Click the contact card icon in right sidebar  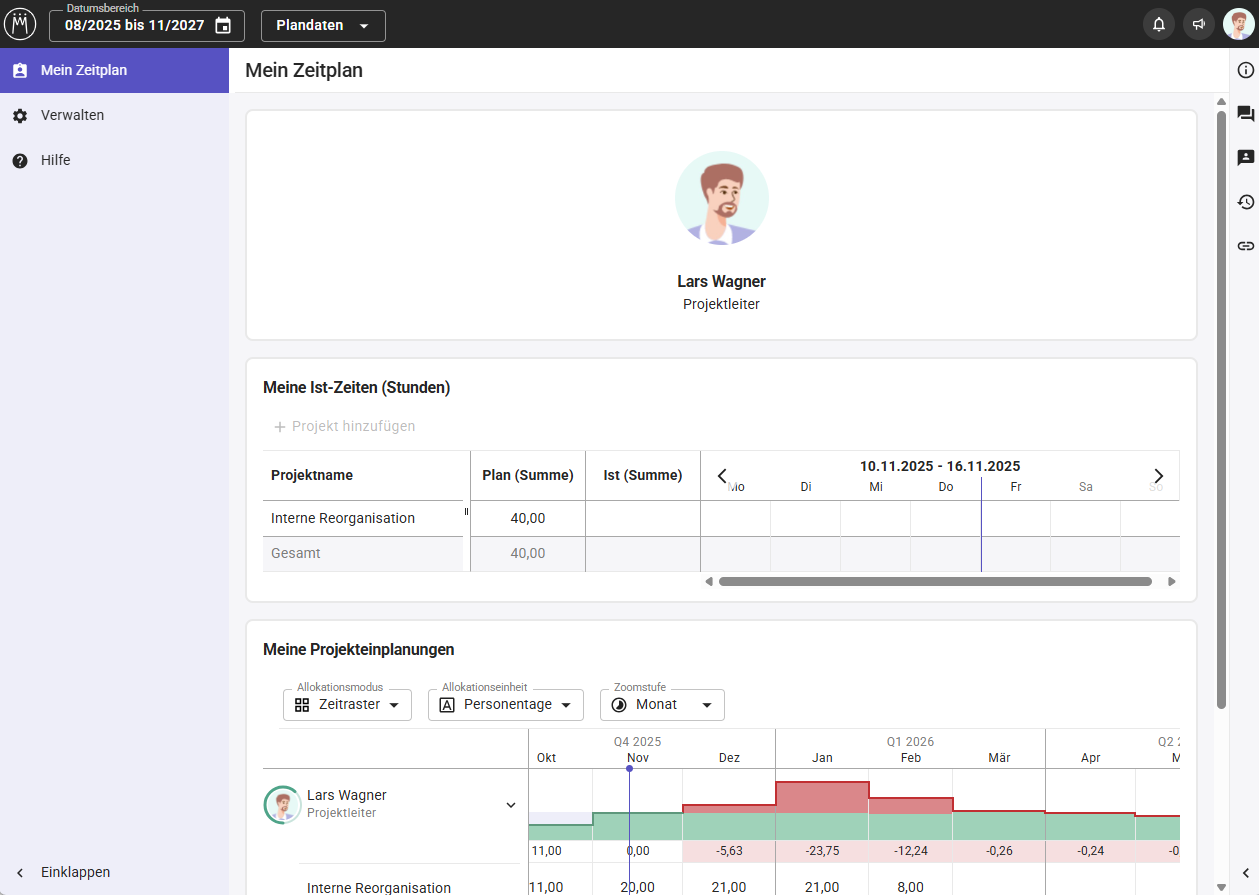pyautogui.click(x=1245, y=158)
